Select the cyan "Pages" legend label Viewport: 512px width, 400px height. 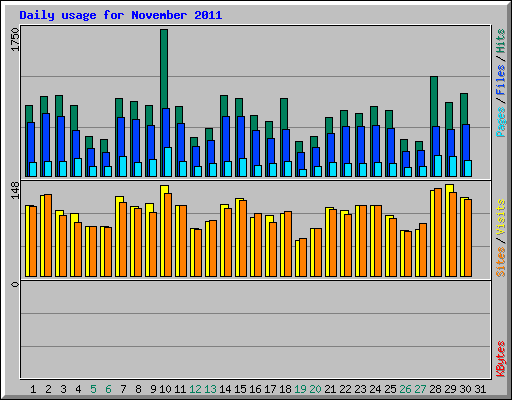[x=501, y=122]
